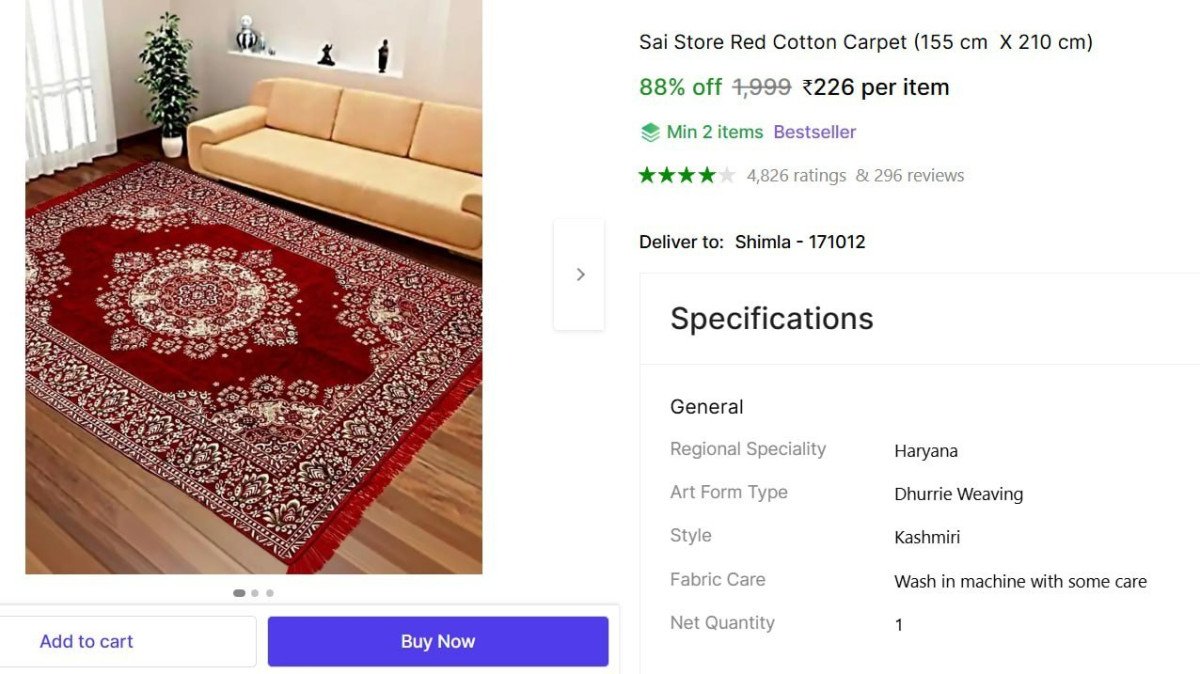Image resolution: width=1200 pixels, height=674 pixels.
Task: Select the first carousel indicator dot
Action: click(x=239, y=593)
